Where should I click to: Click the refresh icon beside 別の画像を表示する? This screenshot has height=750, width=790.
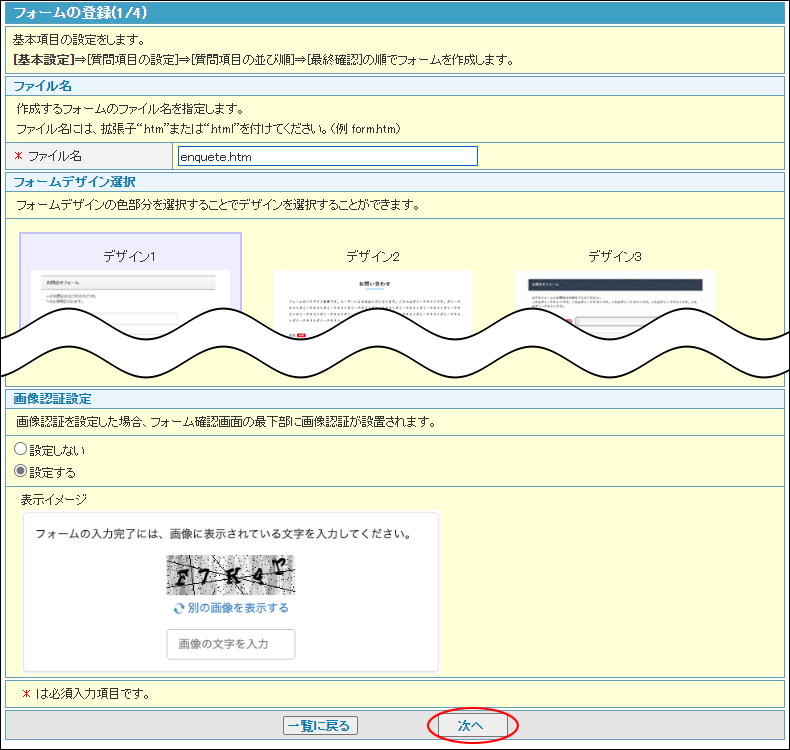click(179, 608)
